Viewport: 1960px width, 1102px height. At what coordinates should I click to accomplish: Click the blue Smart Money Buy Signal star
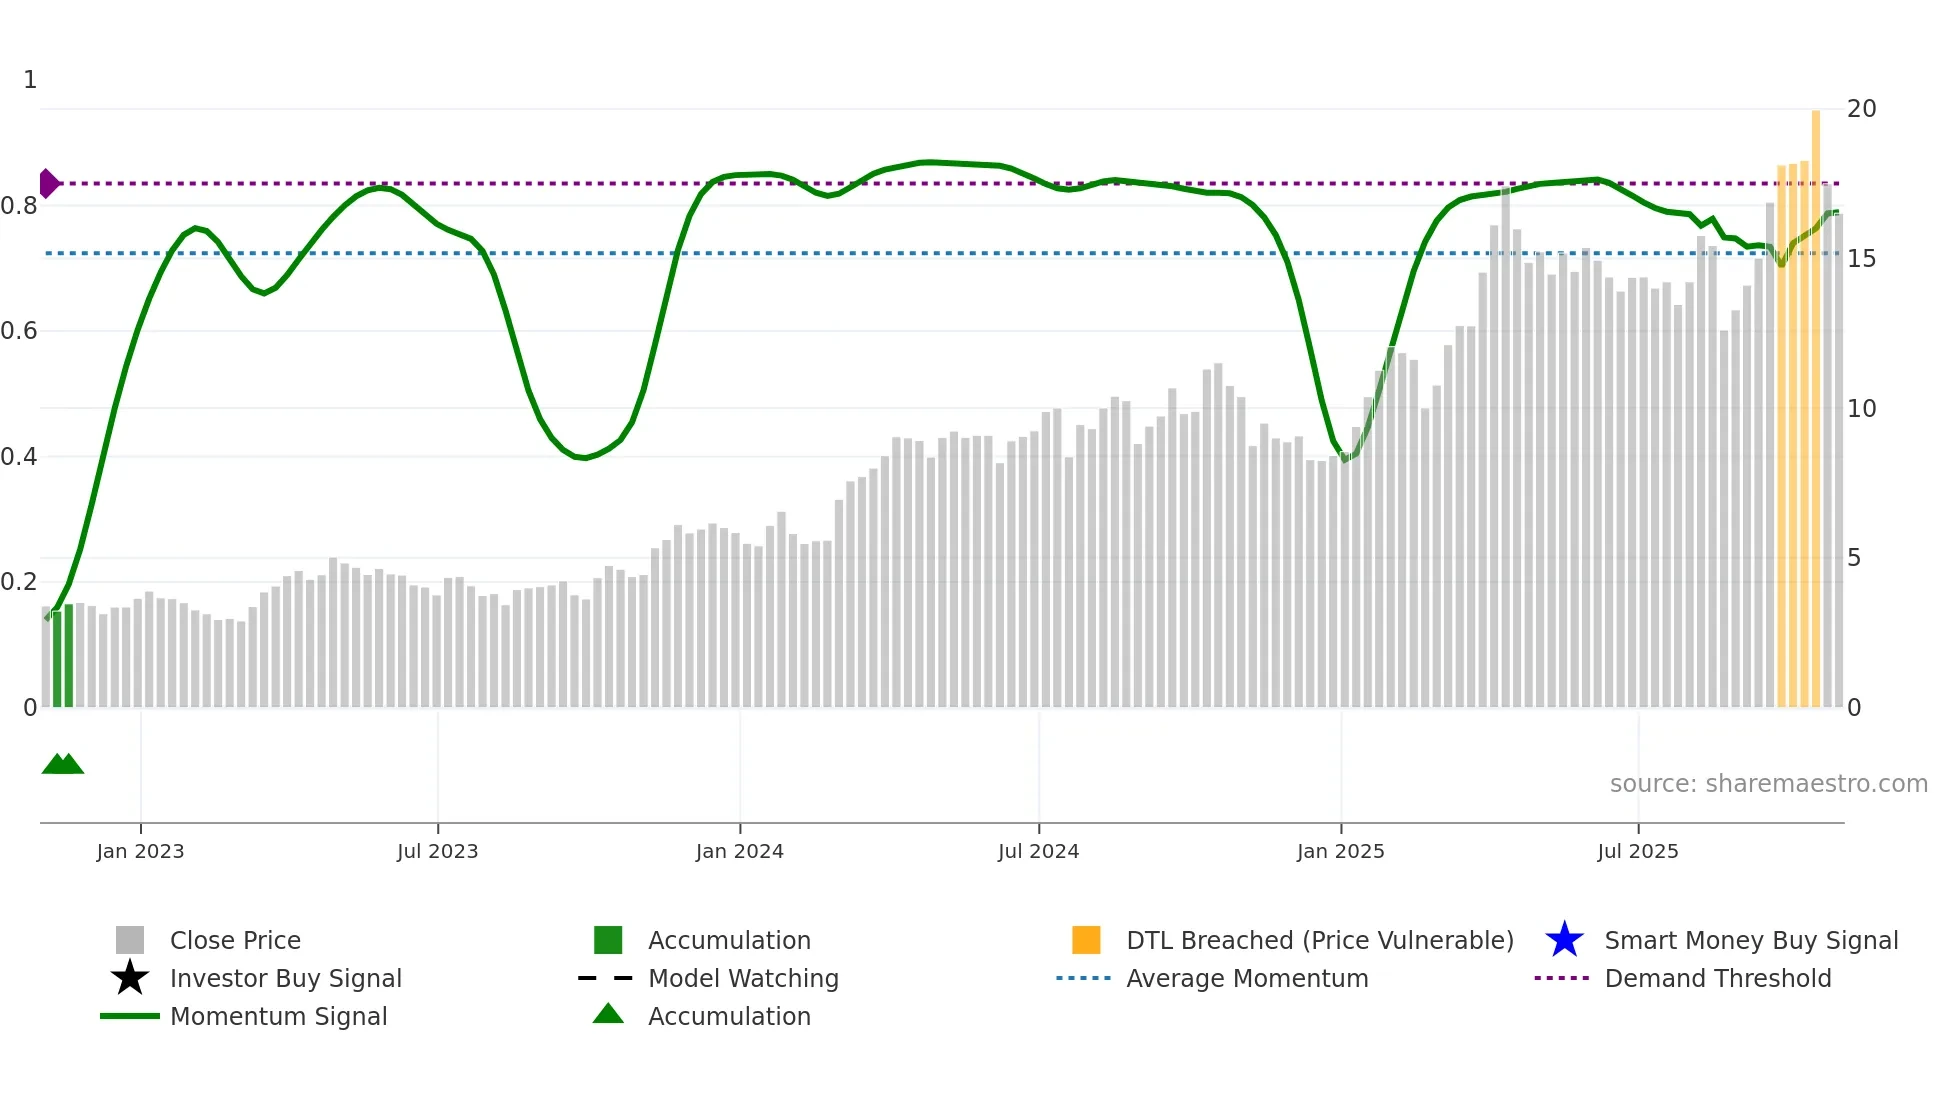[x=1564, y=940]
